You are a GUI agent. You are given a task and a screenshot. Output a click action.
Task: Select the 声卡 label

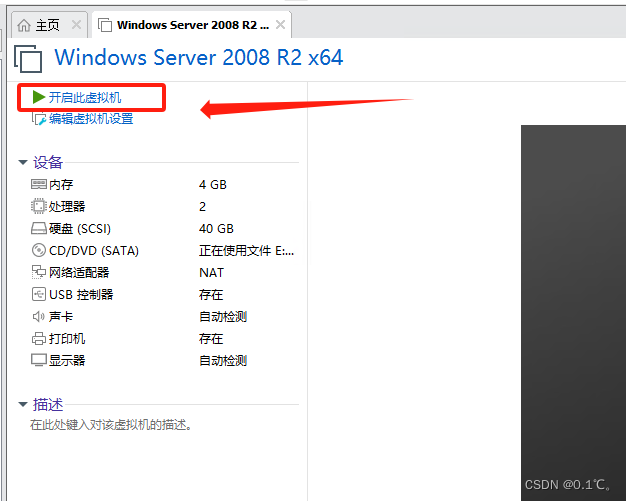pos(61,317)
